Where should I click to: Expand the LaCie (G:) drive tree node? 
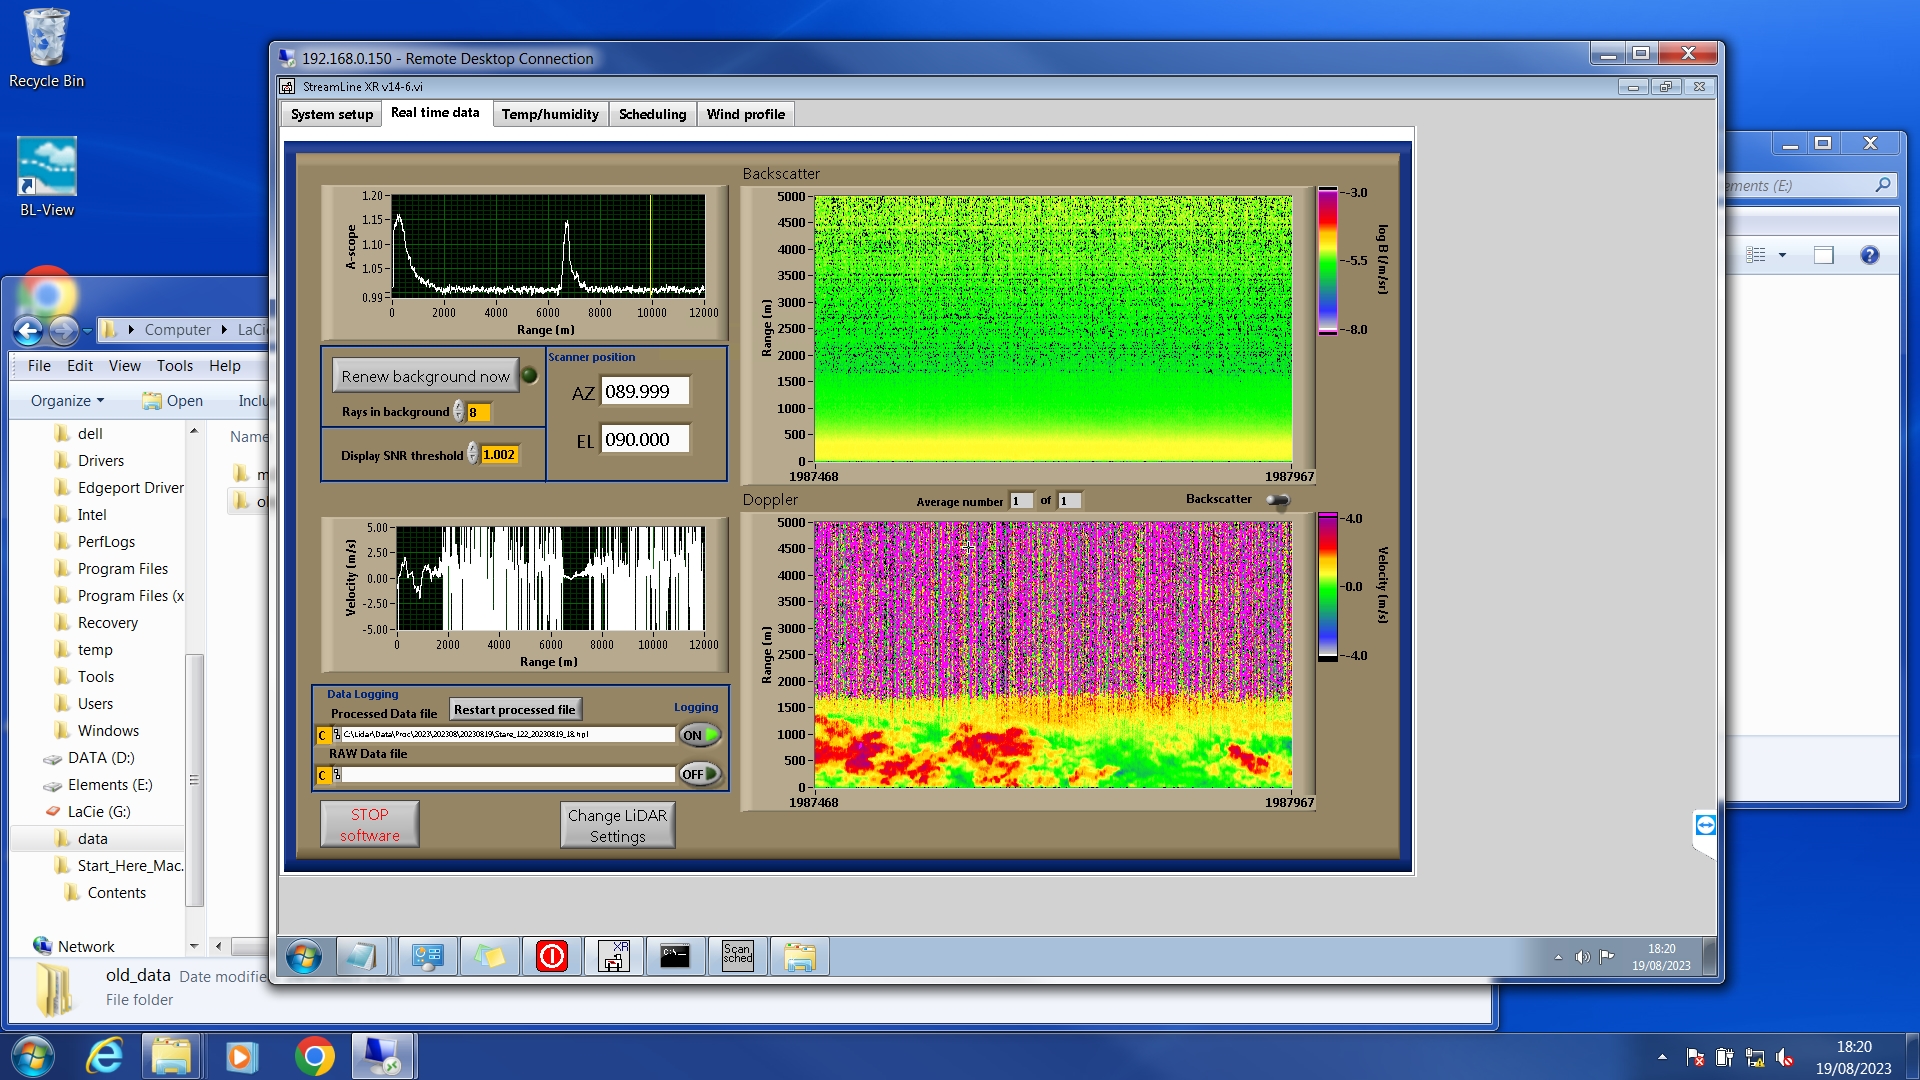(99, 812)
